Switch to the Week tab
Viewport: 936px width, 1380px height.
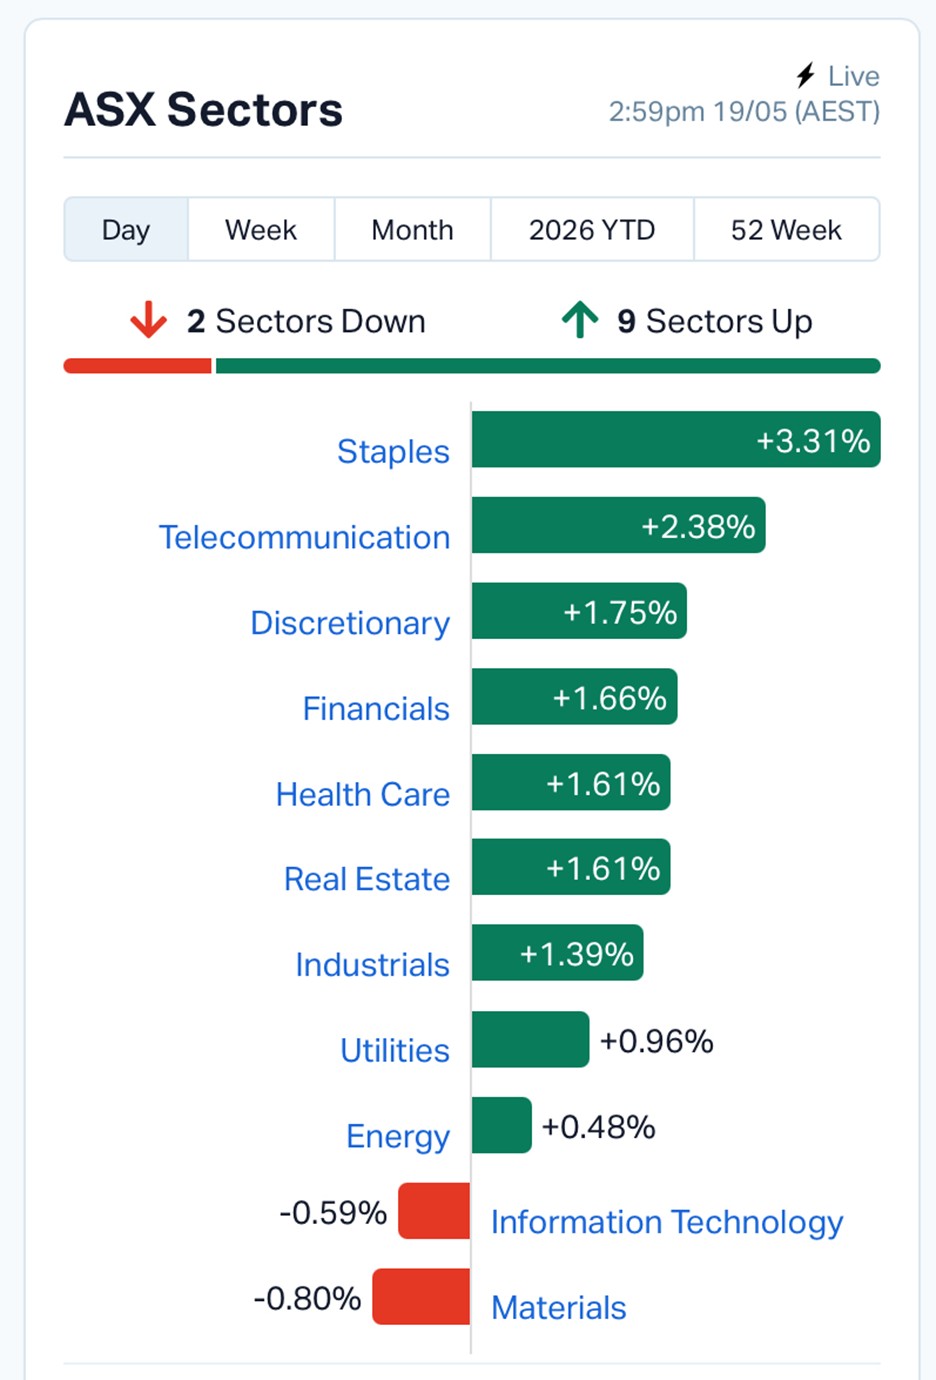click(x=261, y=230)
